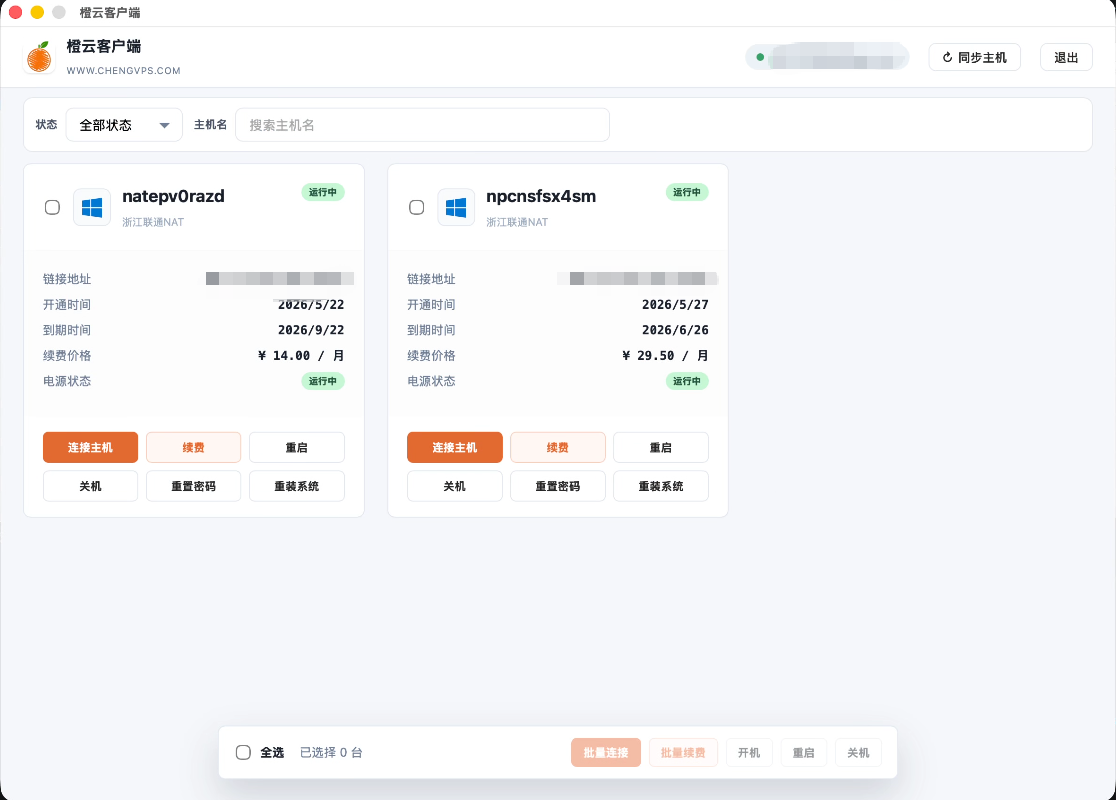1116x800 pixels.
Task: Click 续费 on natepv0razd card
Action: pos(193,448)
